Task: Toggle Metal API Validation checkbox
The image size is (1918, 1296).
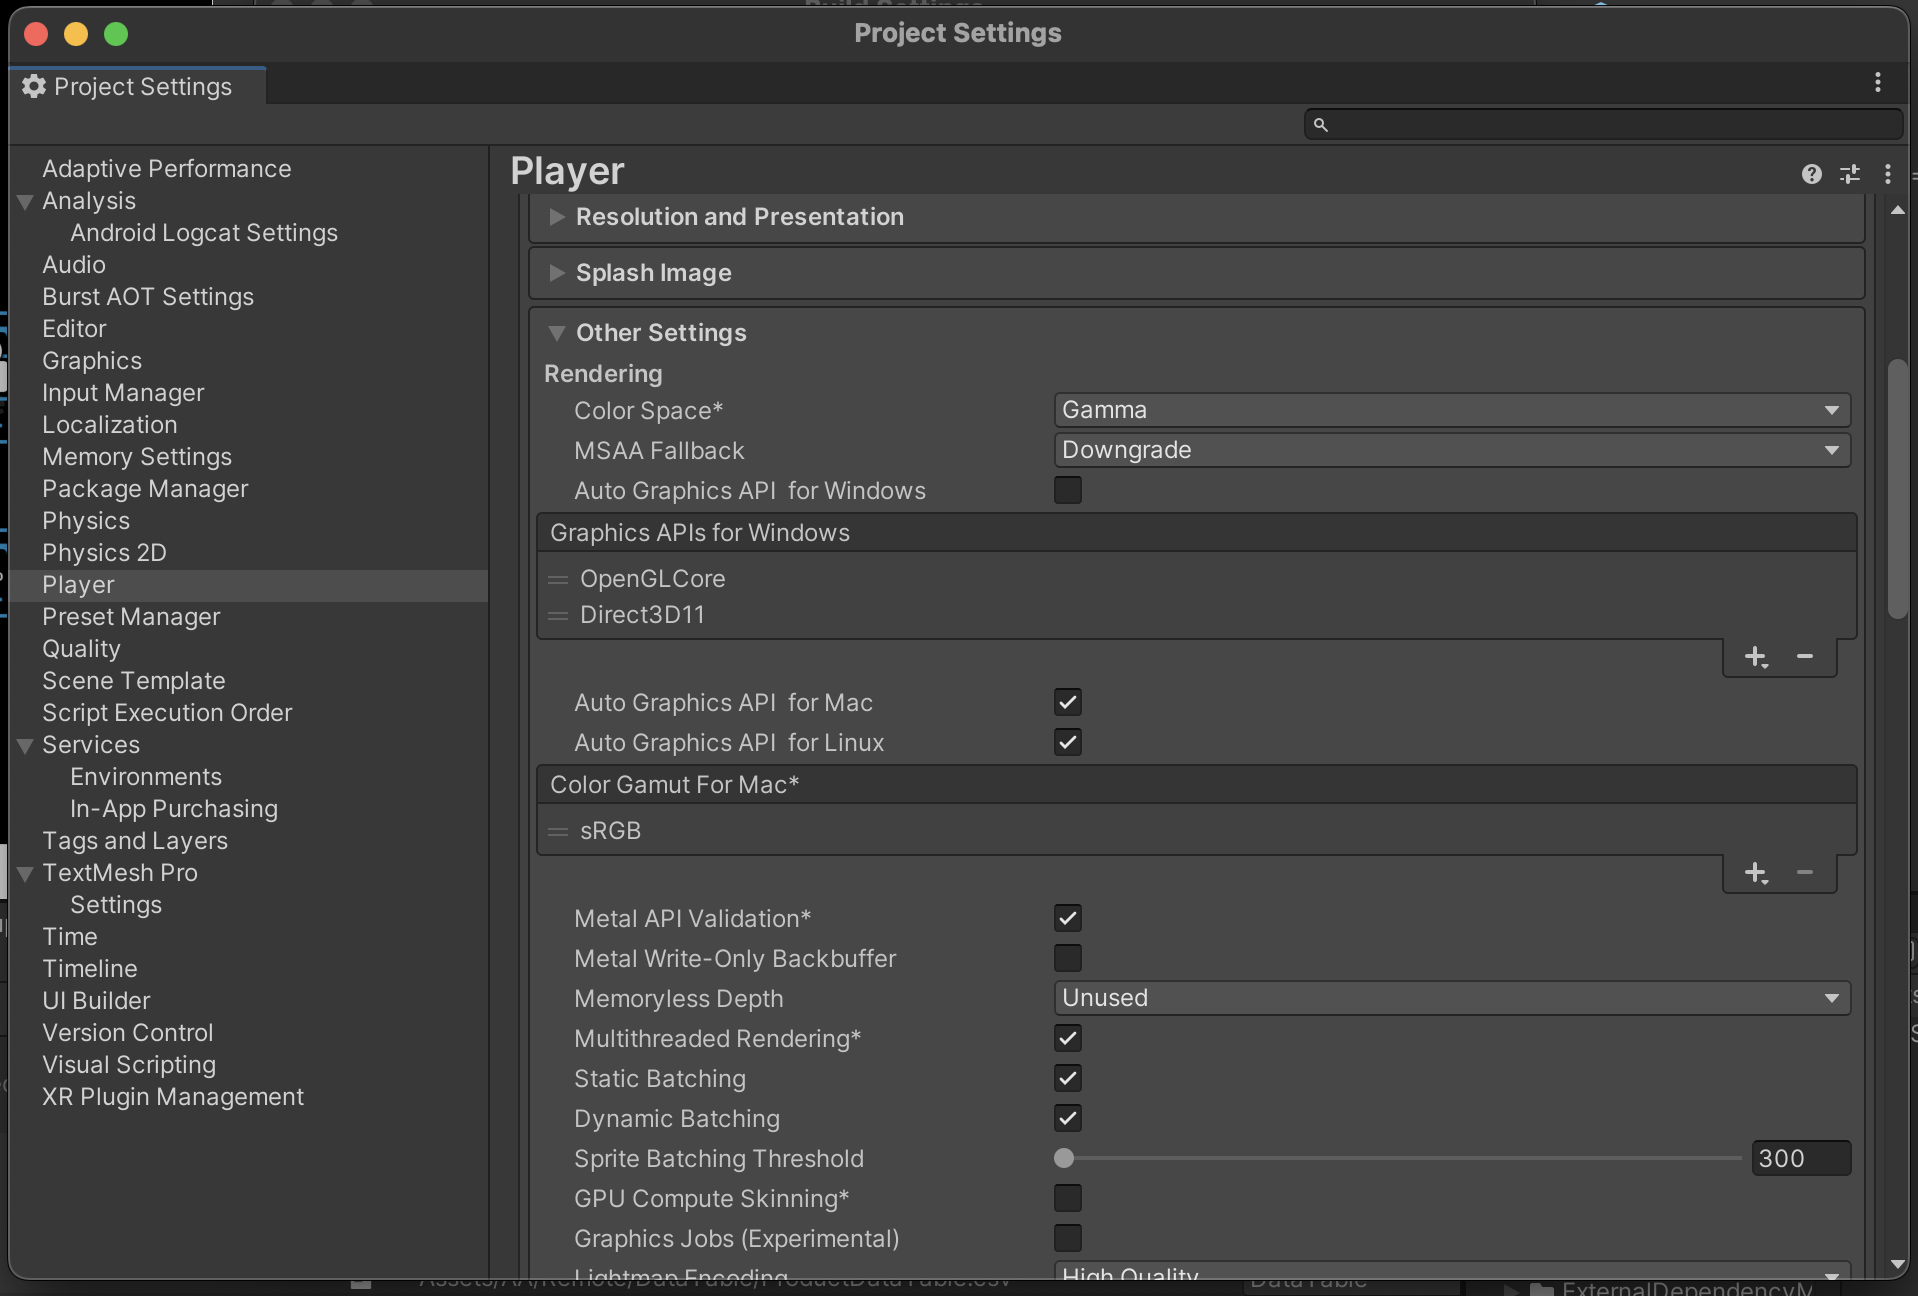Action: click(1068, 918)
